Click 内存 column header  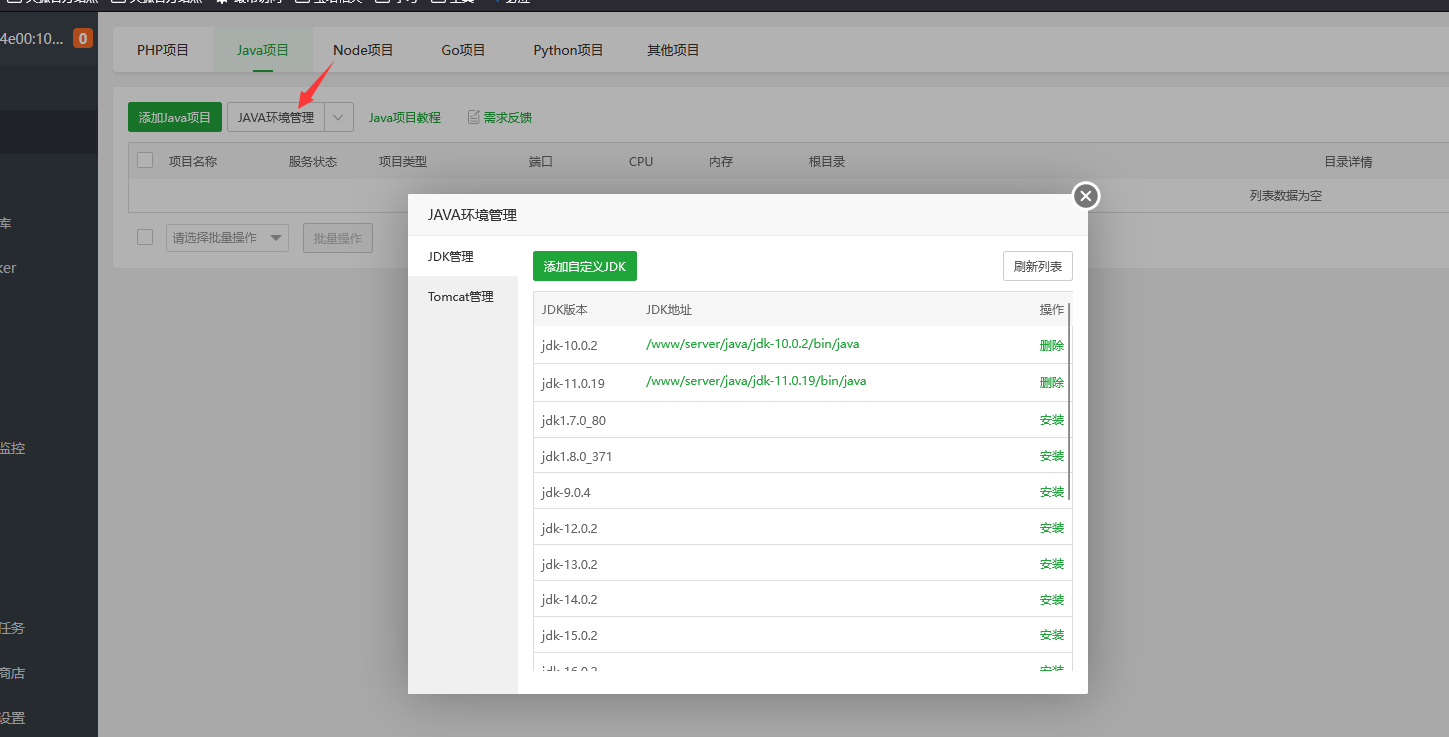(x=721, y=161)
